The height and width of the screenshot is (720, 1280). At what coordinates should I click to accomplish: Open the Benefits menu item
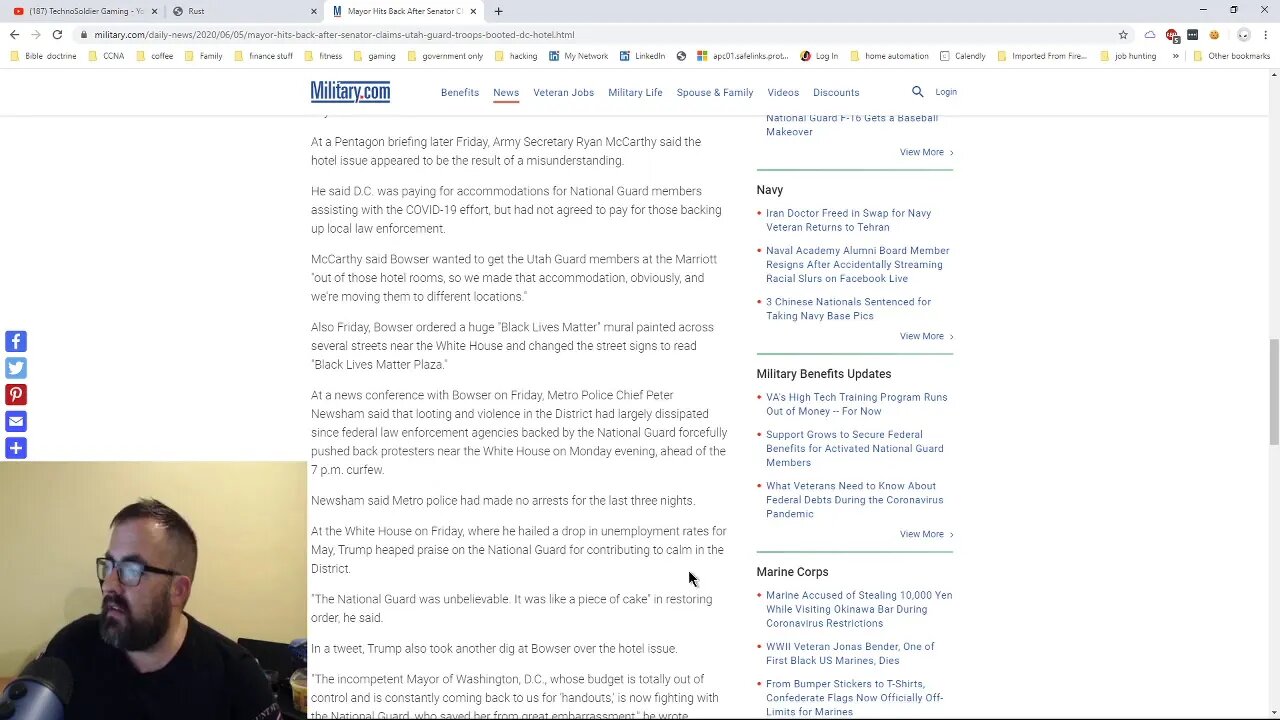(460, 92)
